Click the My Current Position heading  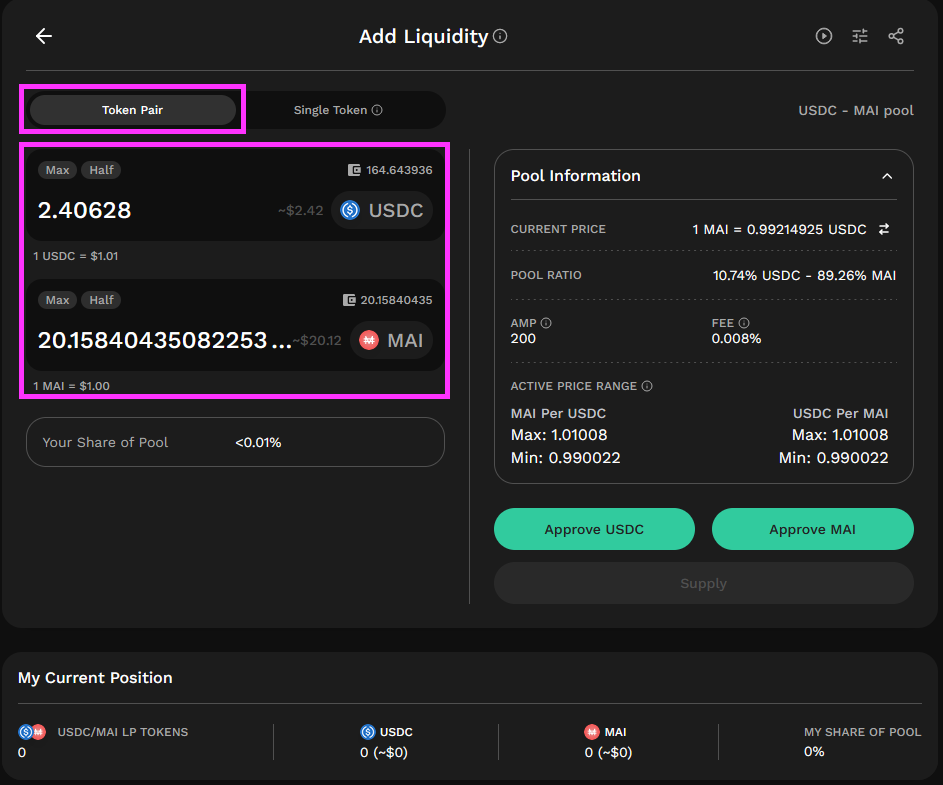click(x=95, y=678)
